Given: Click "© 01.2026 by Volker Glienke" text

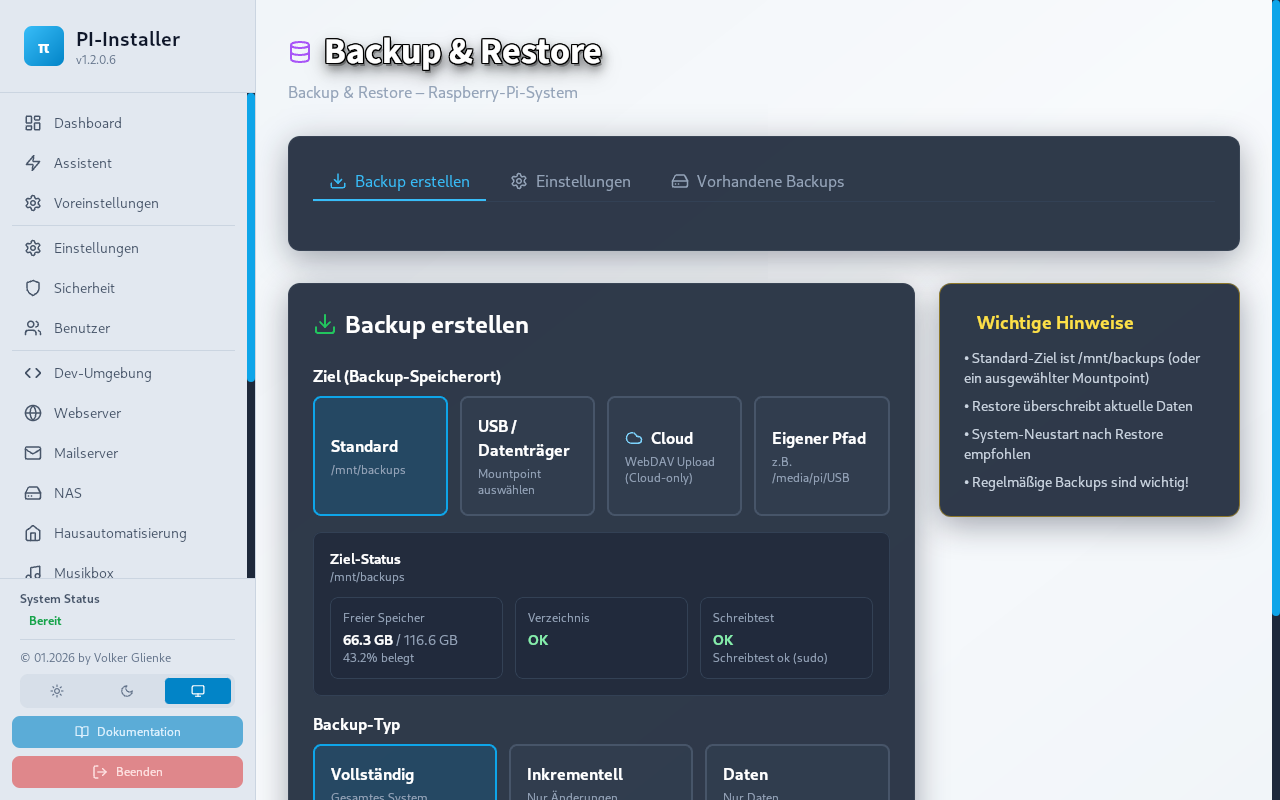Looking at the screenshot, I should (95, 658).
